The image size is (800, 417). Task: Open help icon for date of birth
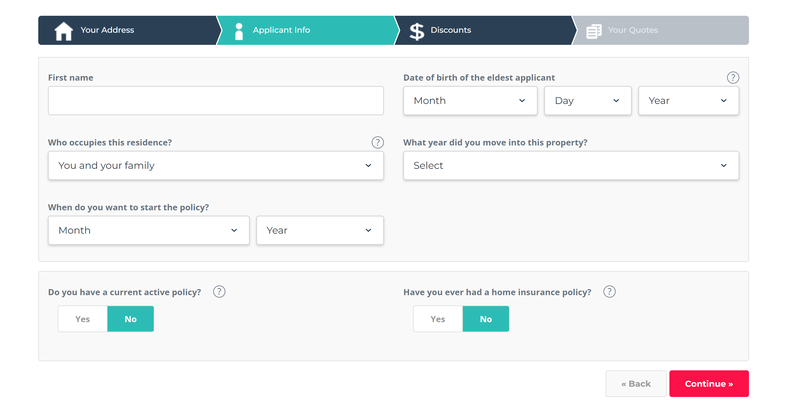pyautogui.click(x=733, y=78)
